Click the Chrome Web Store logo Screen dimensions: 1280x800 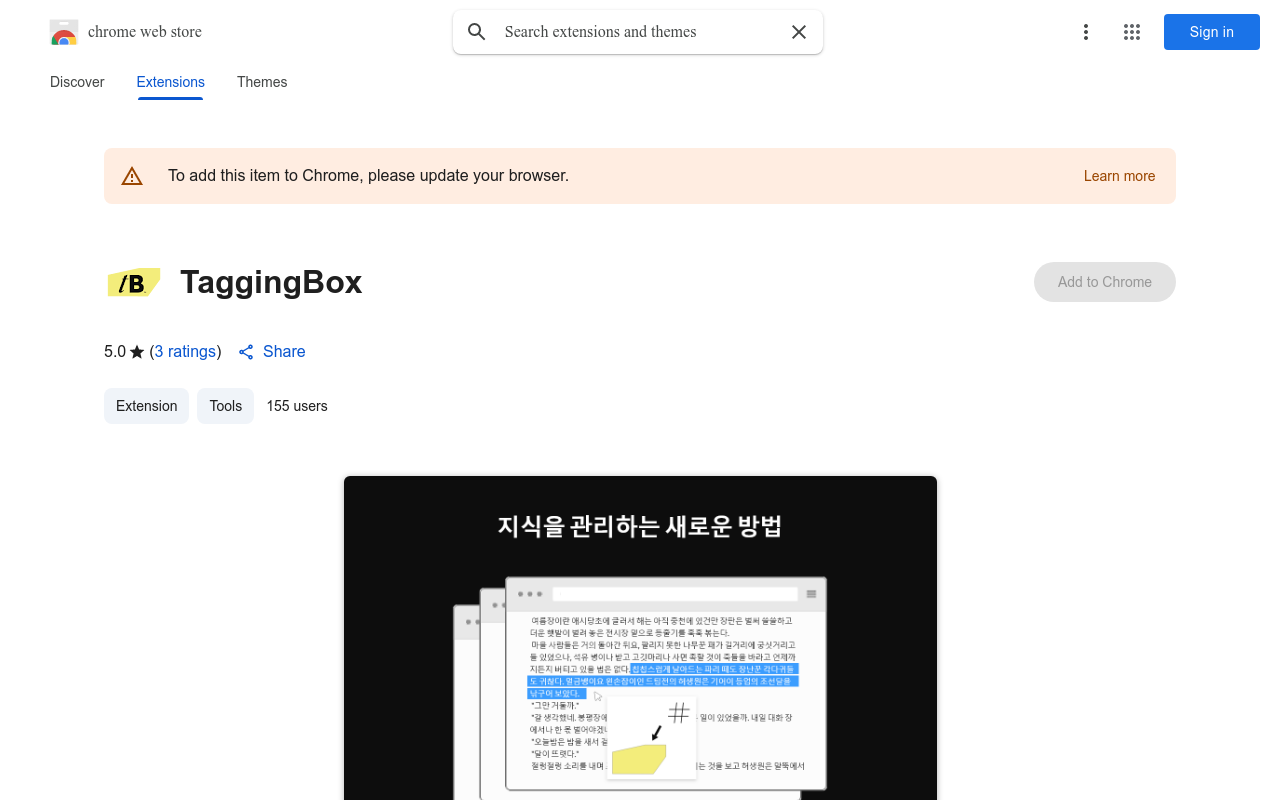coord(64,32)
